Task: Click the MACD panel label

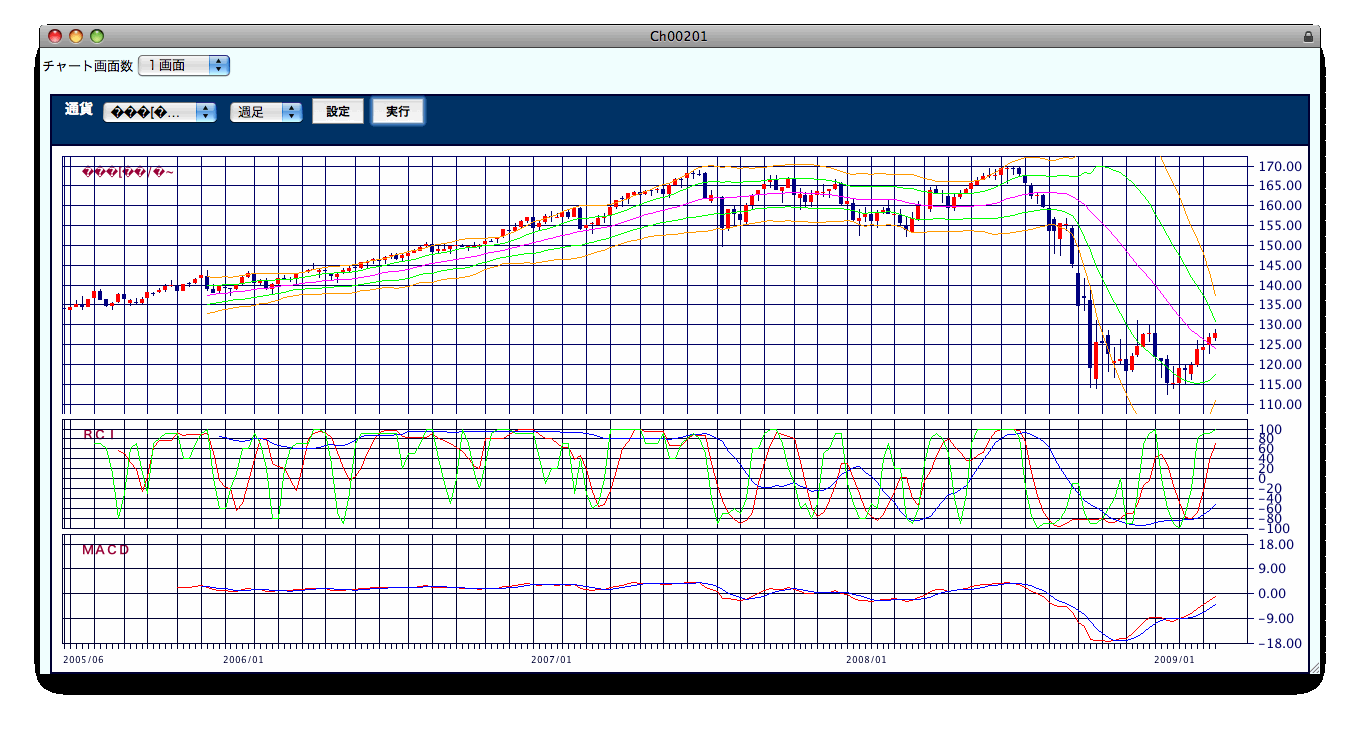Action: (106, 549)
